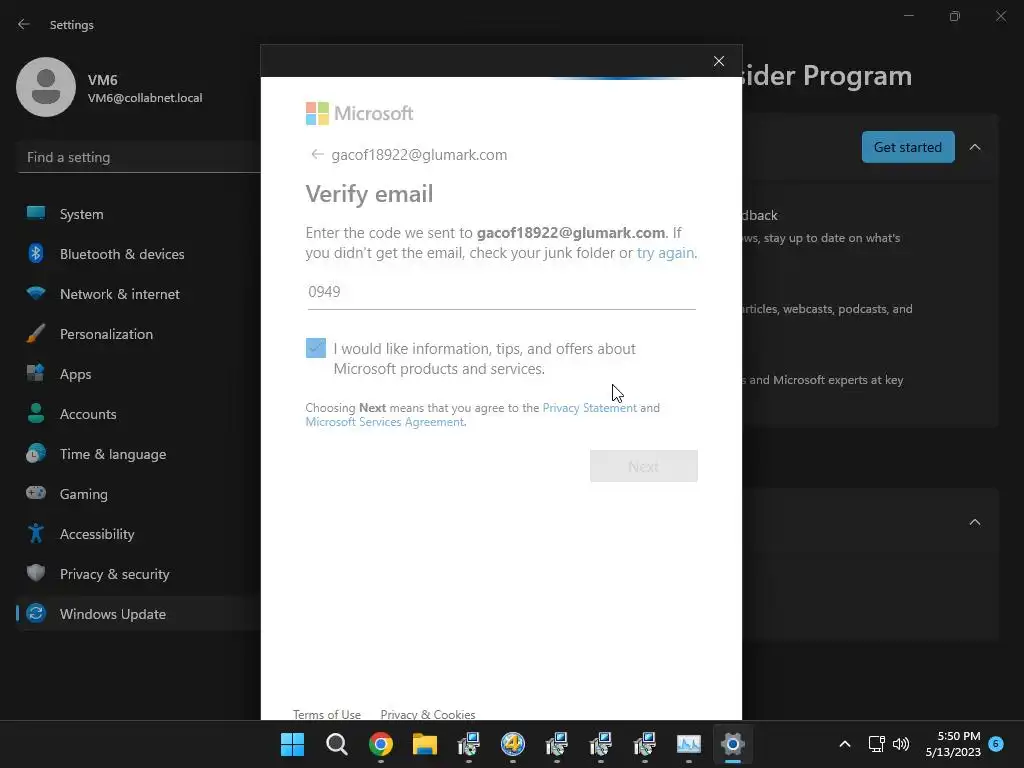Launch Google Chrome from taskbar
The image size is (1024, 768).
click(x=381, y=744)
